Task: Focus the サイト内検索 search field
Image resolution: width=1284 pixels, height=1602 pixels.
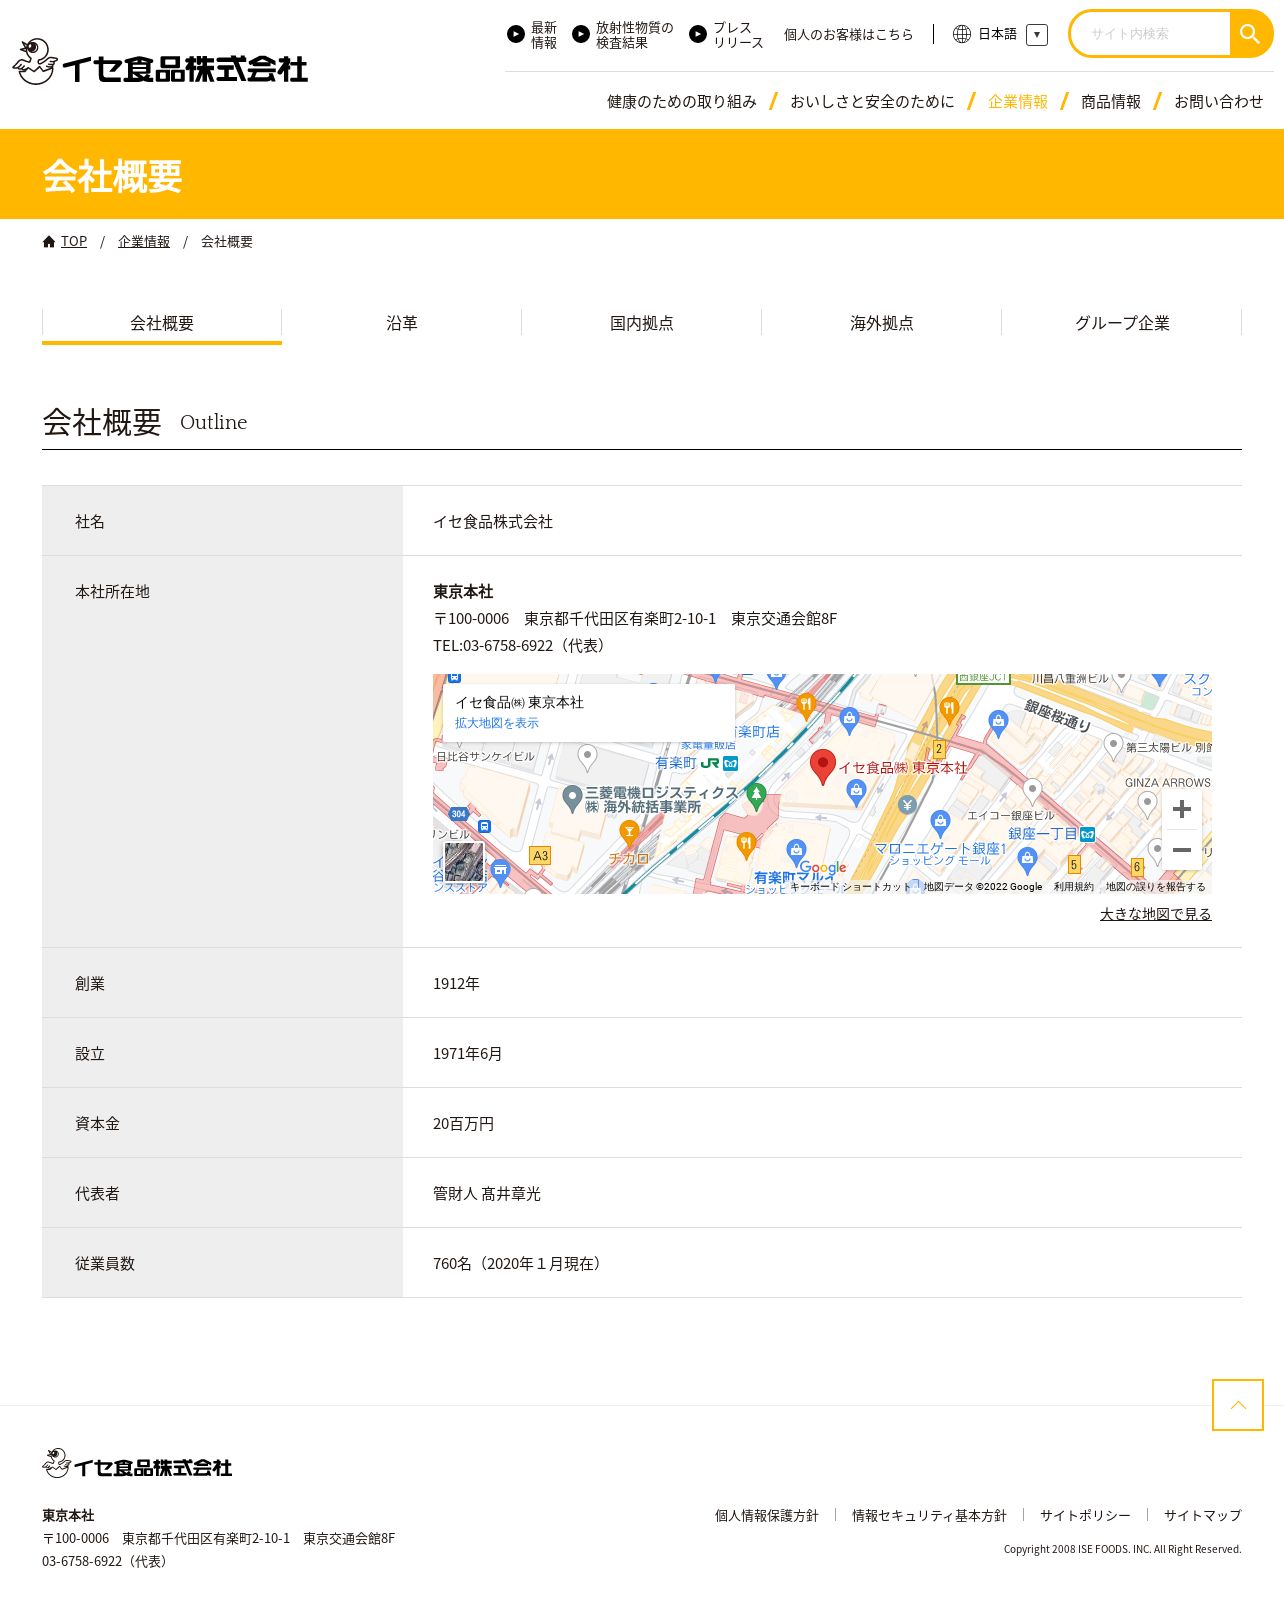Action: click(x=1151, y=34)
